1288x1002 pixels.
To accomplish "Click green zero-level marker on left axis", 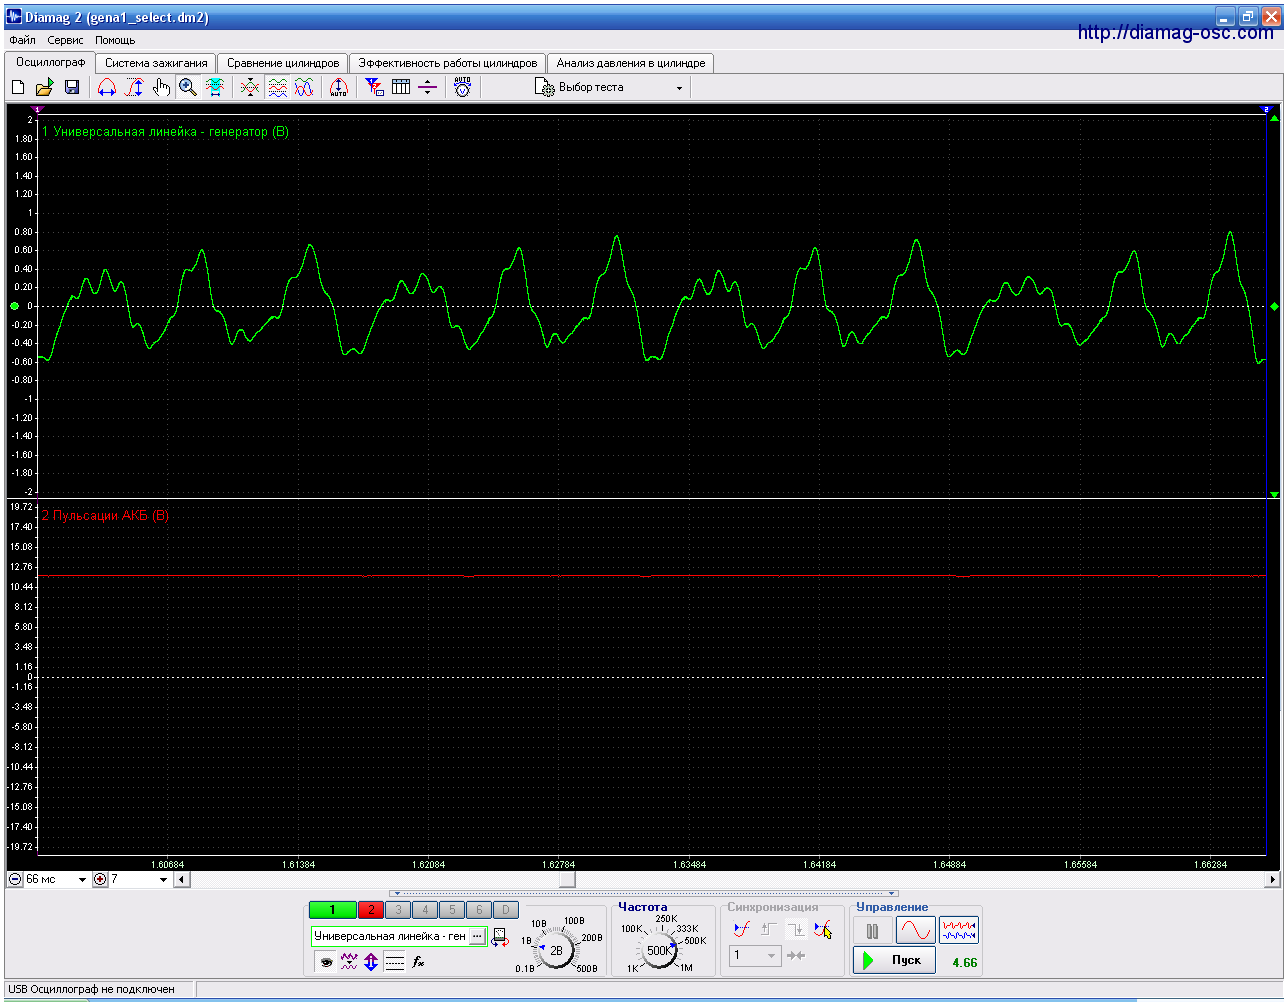I will (x=14, y=306).
